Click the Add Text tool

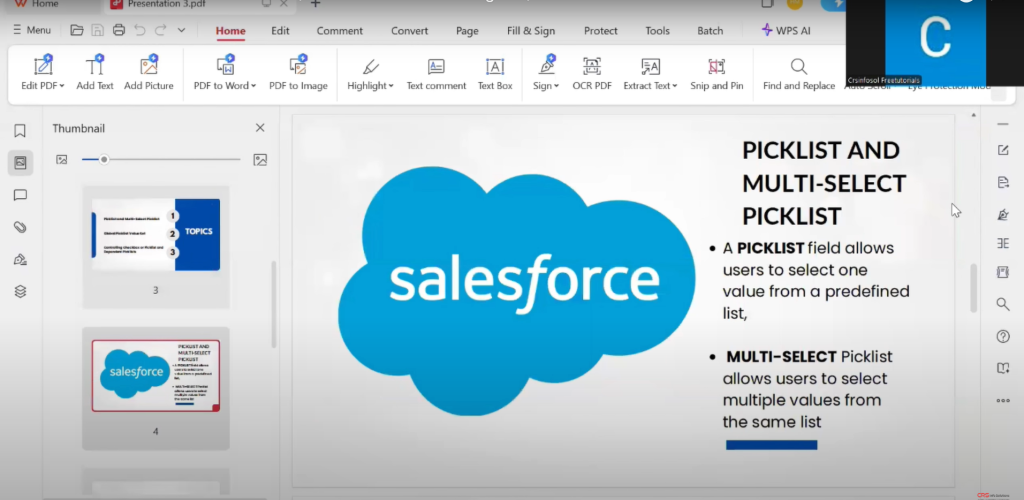95,68
